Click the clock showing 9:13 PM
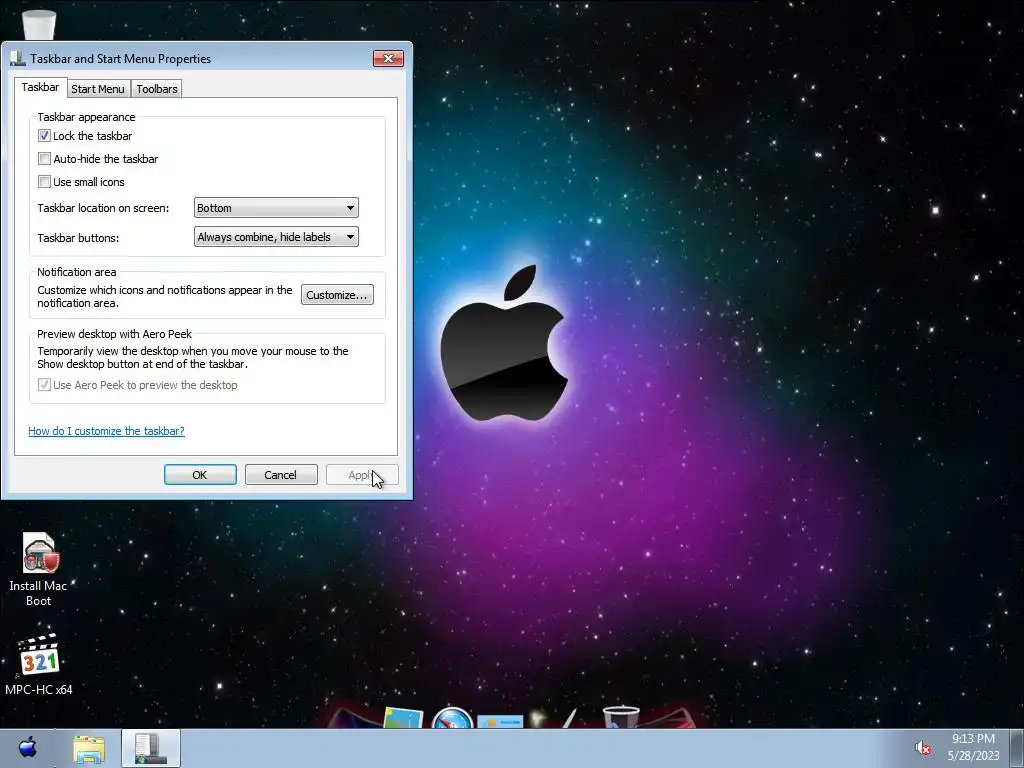 [973, 739]
